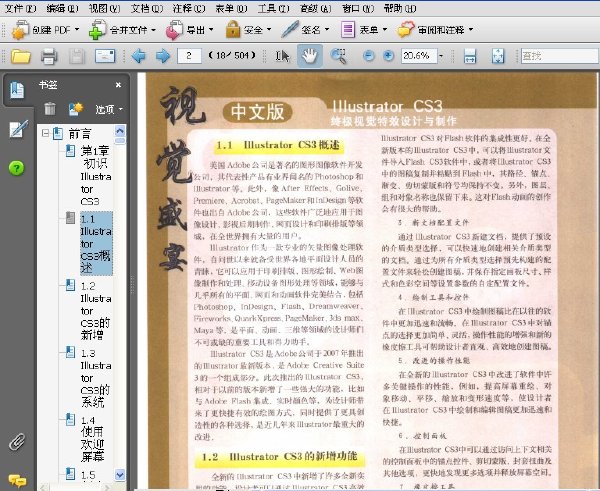Open the 导出 dropdown

tap(189, 29)
